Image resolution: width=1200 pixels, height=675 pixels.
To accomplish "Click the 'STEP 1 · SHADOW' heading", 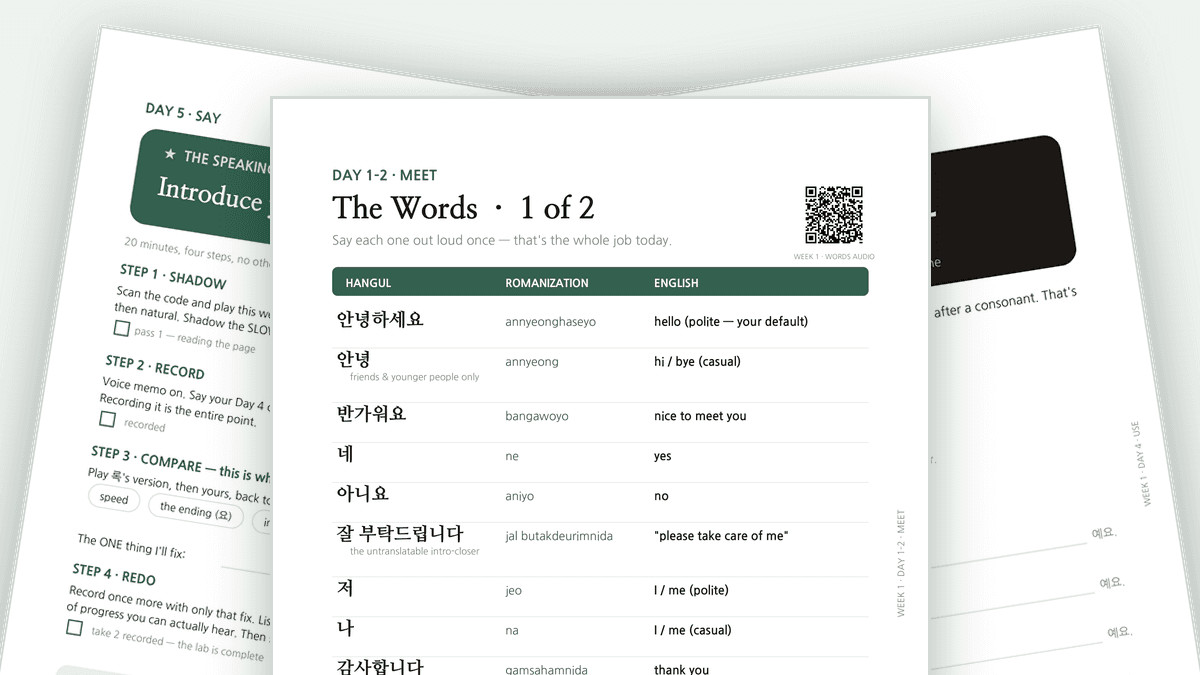I will (x=173, y=277).
